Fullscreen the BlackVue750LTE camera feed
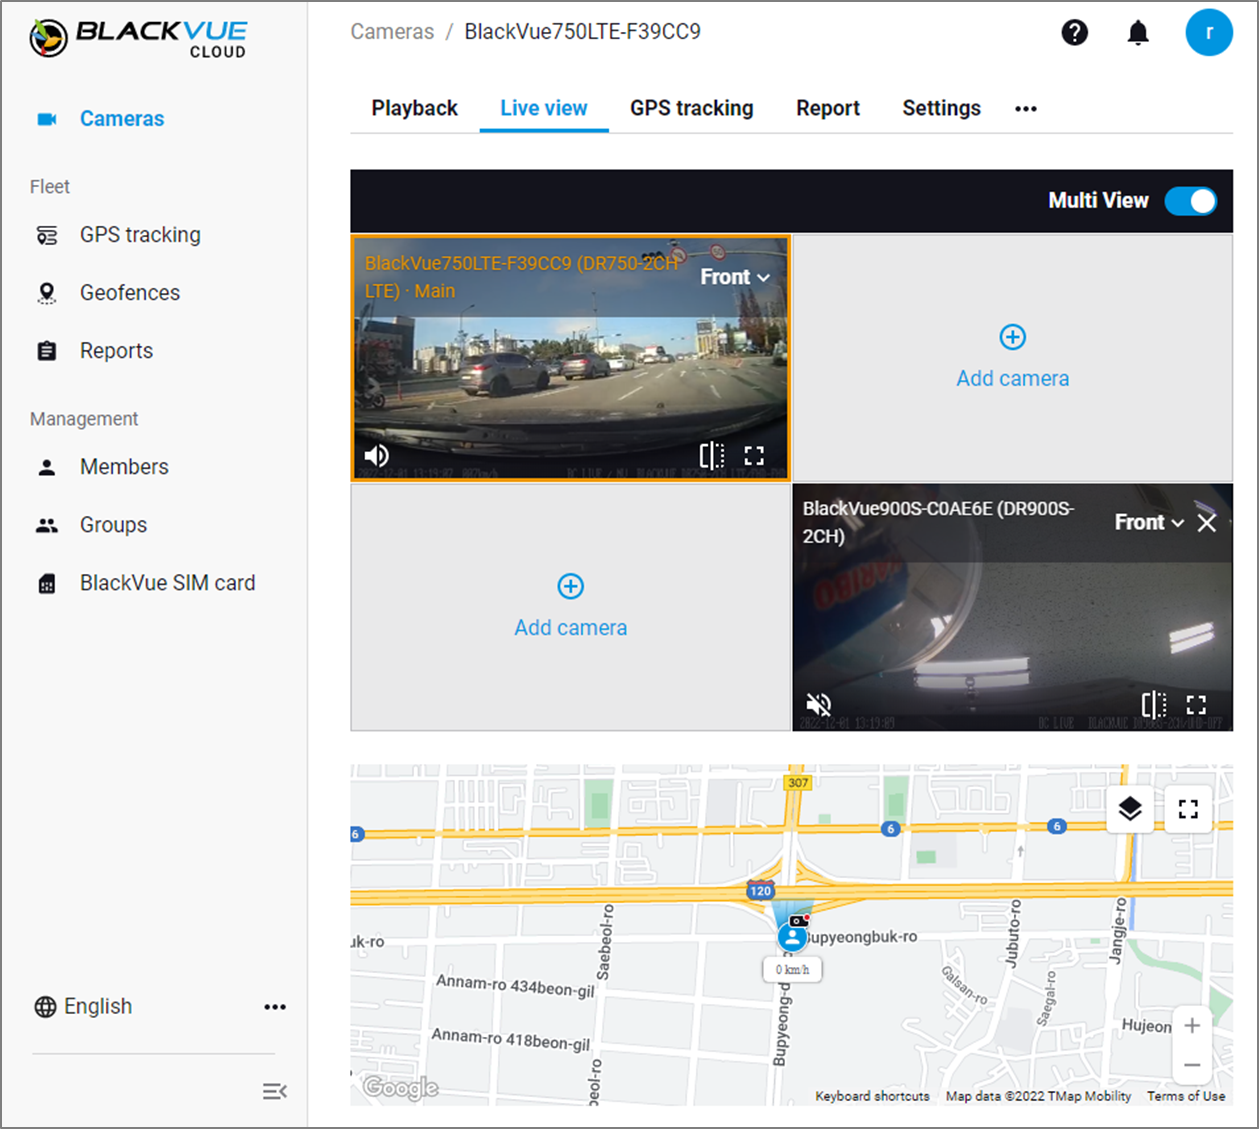This screenshot has width=1259, height=1129. click(754, 456)
